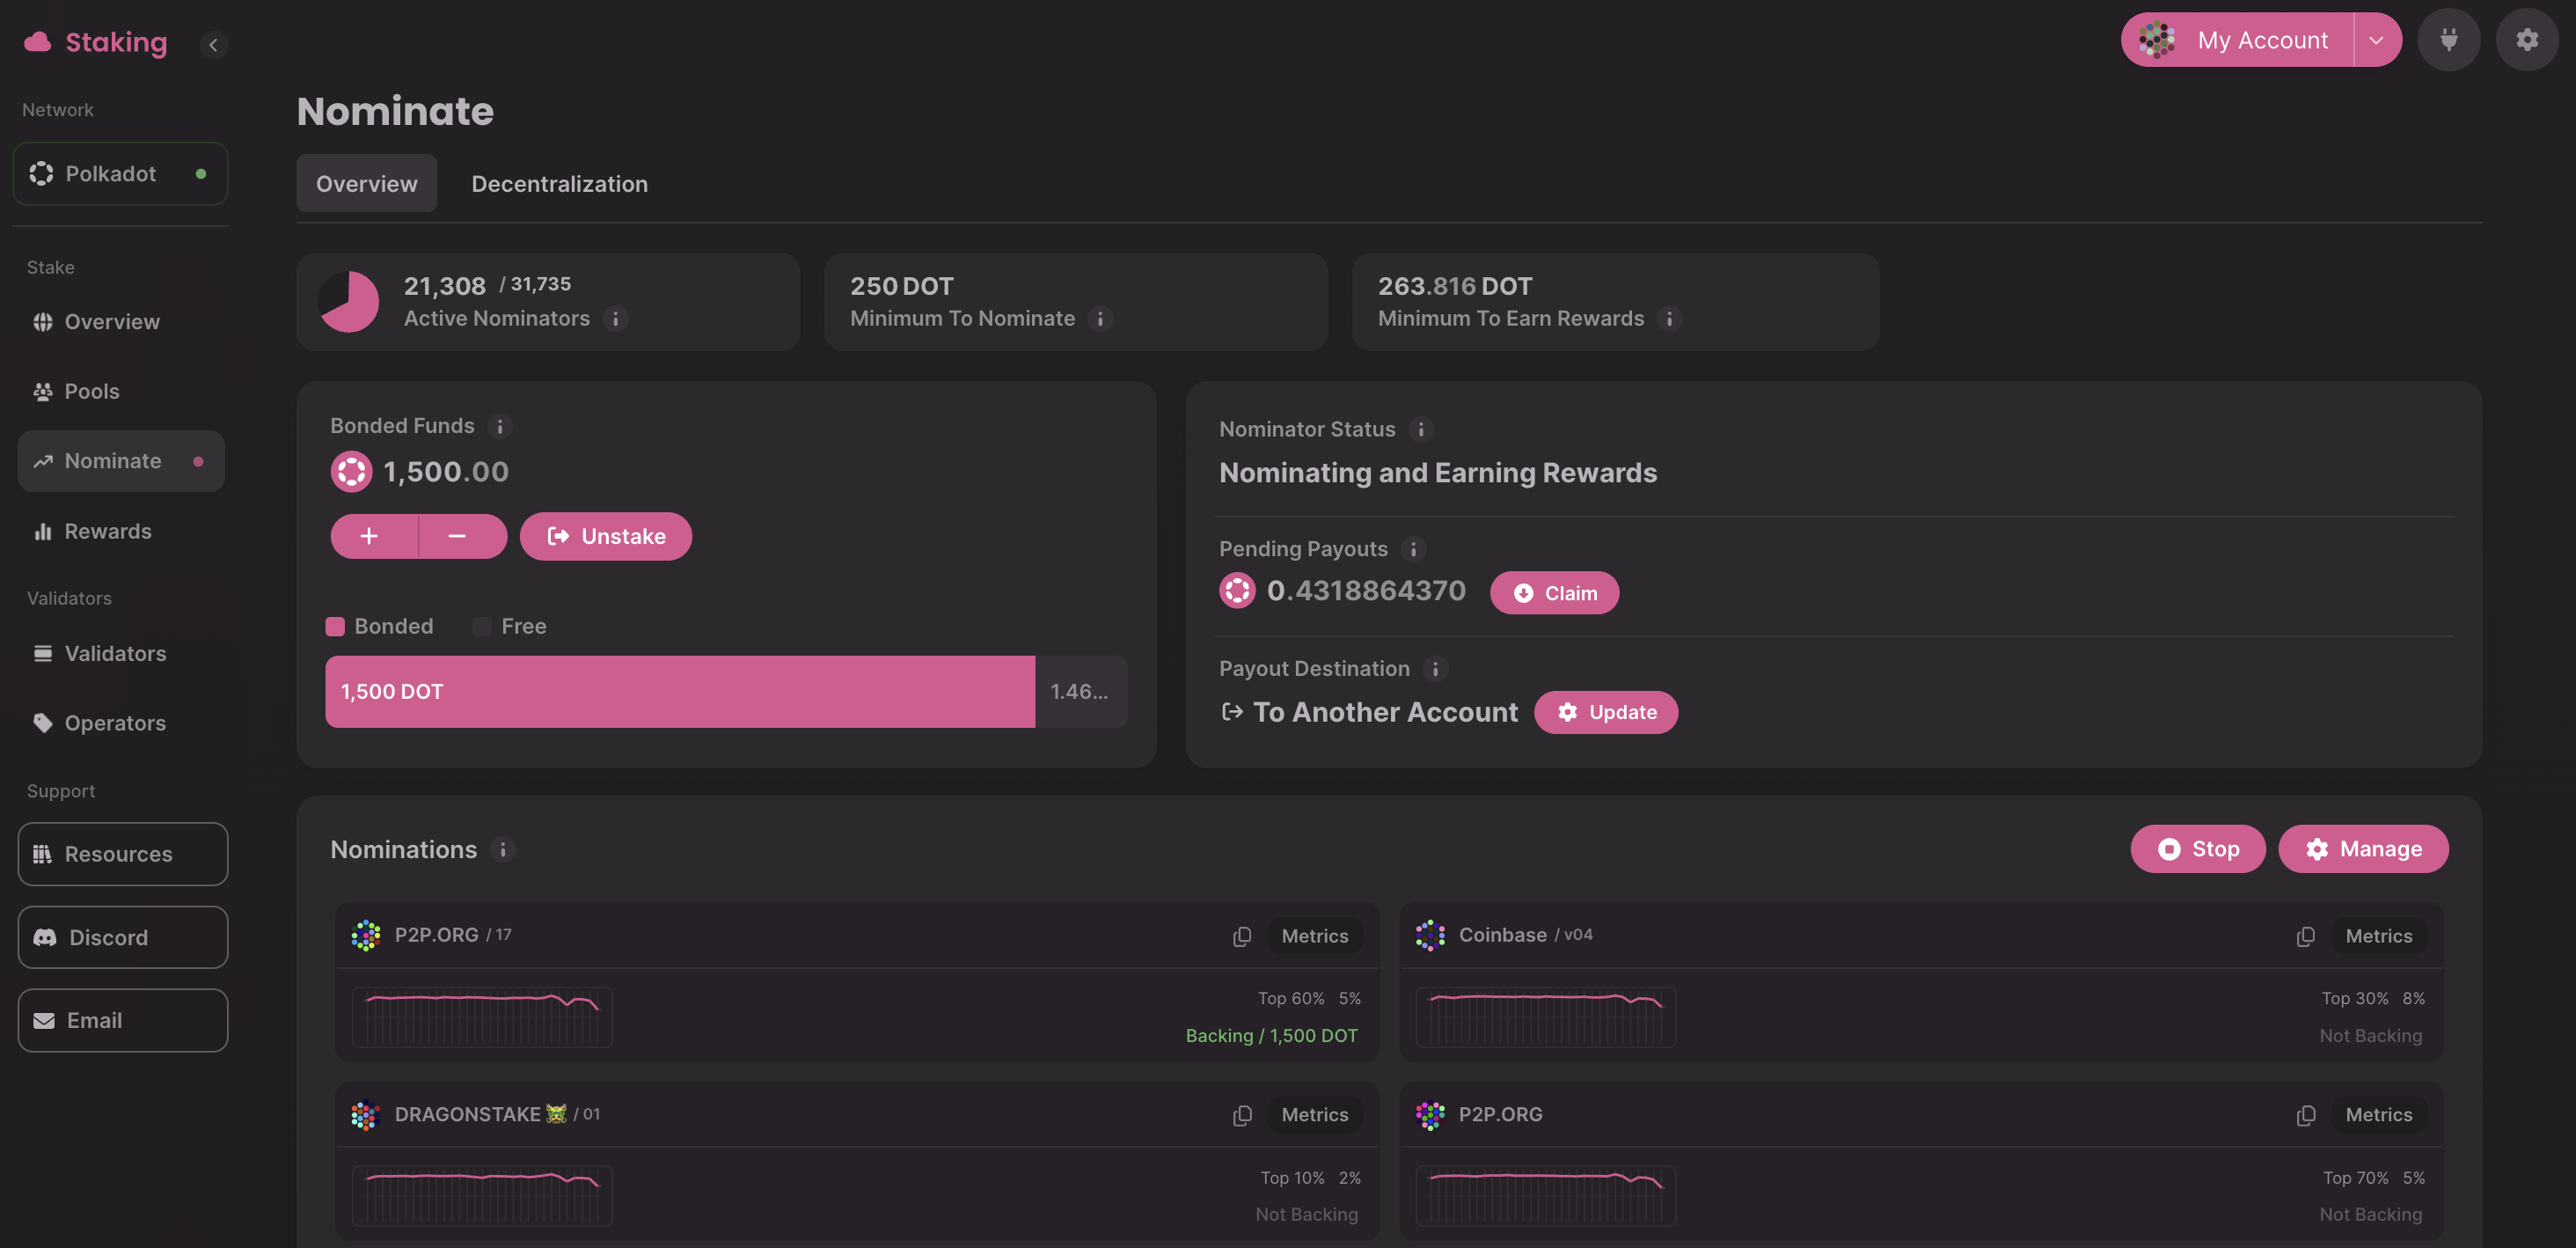
Task: Click the Payout Destination info icon
Action: (x=1435, y=669)
